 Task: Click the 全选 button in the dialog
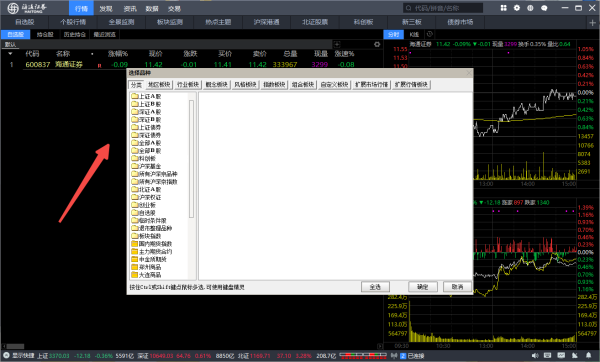[375, 287]
